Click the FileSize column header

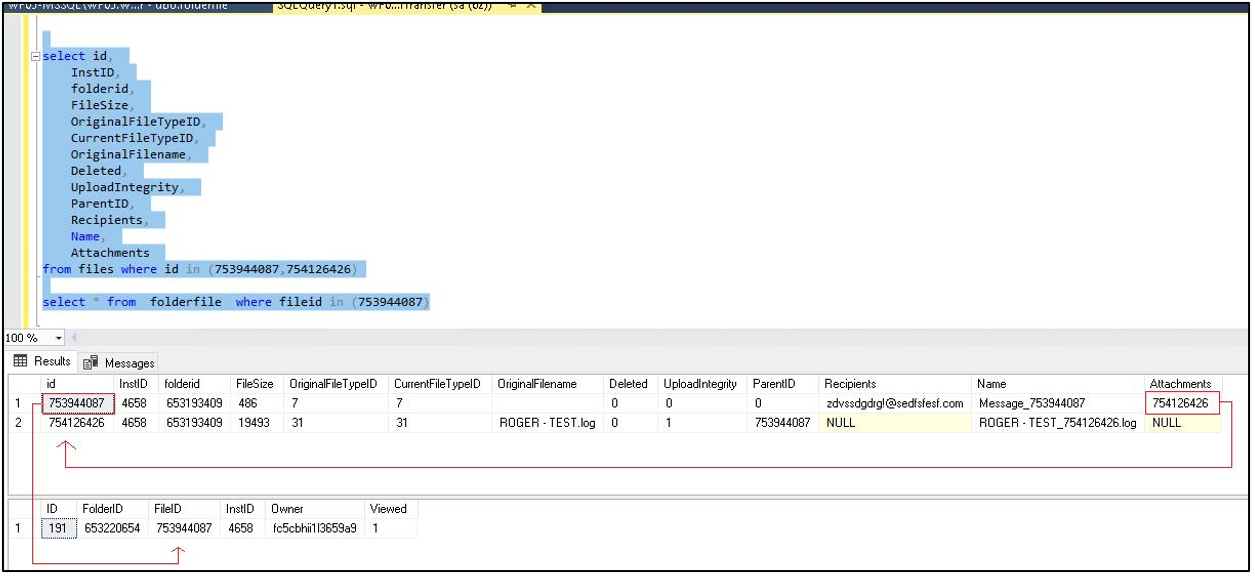coord(255,384)
